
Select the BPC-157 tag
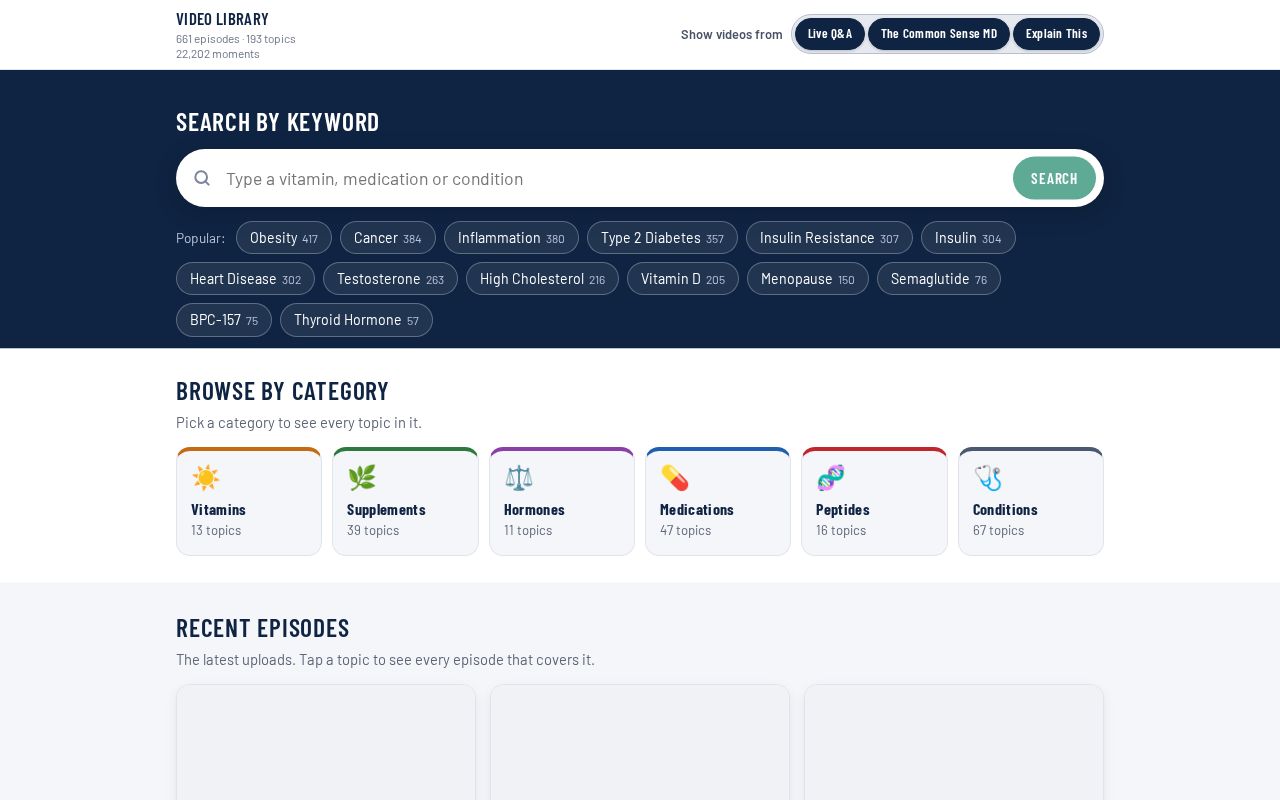coord(224,320)
